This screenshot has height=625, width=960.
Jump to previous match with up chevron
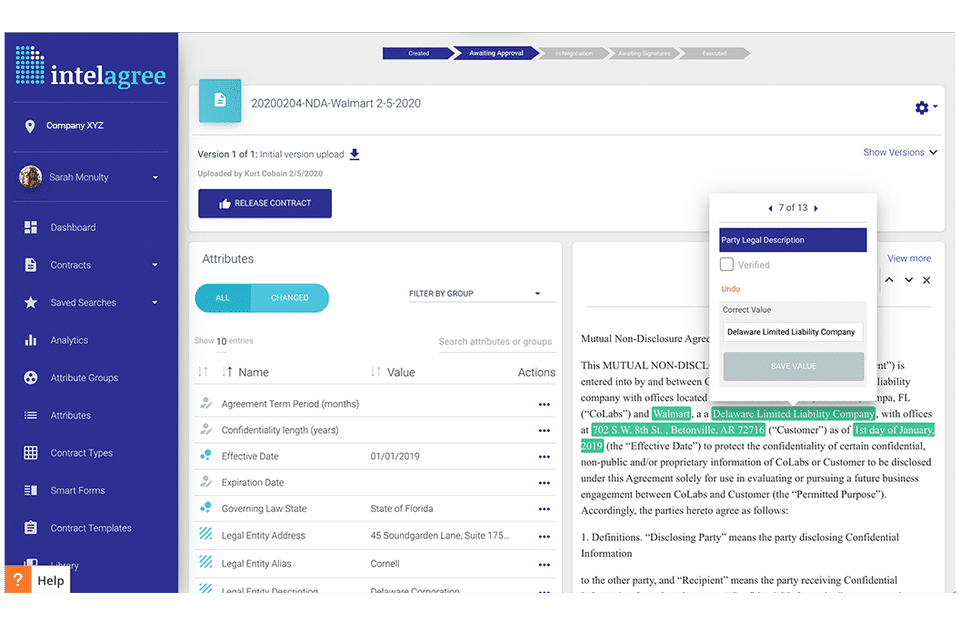click(x=889, y=280)
